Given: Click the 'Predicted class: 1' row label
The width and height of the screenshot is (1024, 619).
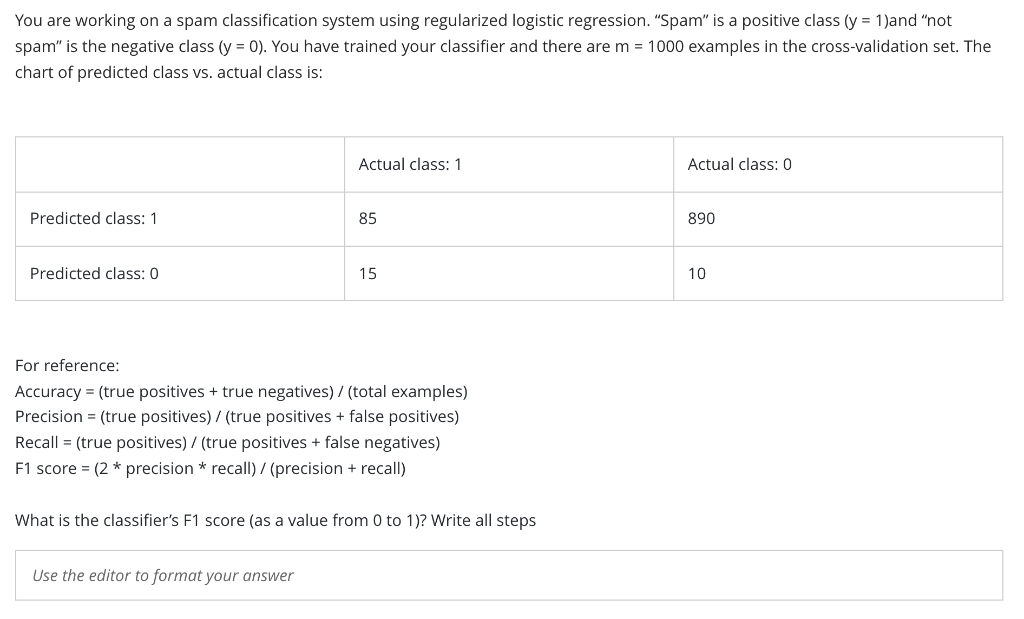Looking at the screenshot, I should pos(93,218).
